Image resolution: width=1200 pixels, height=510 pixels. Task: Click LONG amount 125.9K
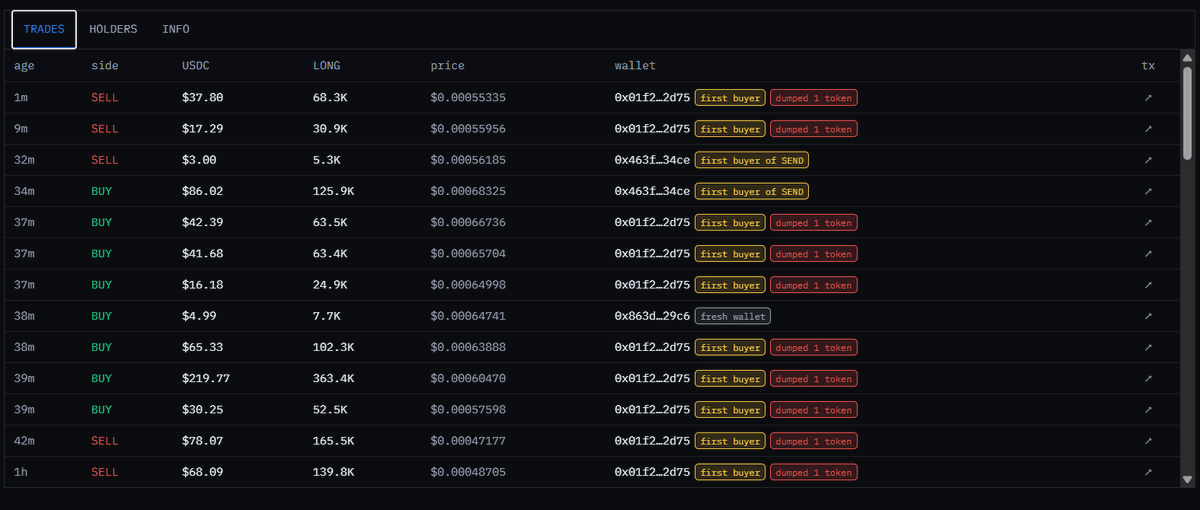click(x=334, y=191)
